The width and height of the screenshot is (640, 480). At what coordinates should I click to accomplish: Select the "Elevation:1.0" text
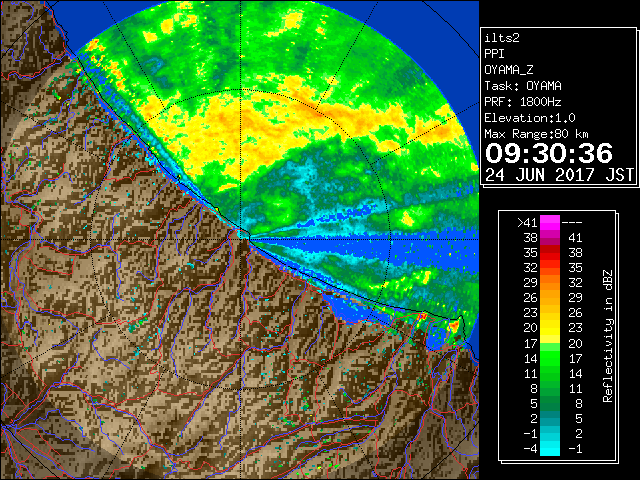(530, 118)
